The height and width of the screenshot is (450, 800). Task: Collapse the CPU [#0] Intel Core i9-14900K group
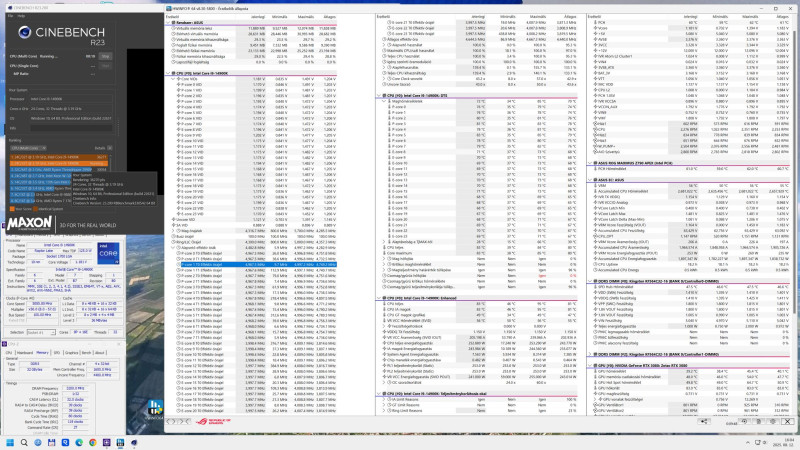tap(168, 73)
